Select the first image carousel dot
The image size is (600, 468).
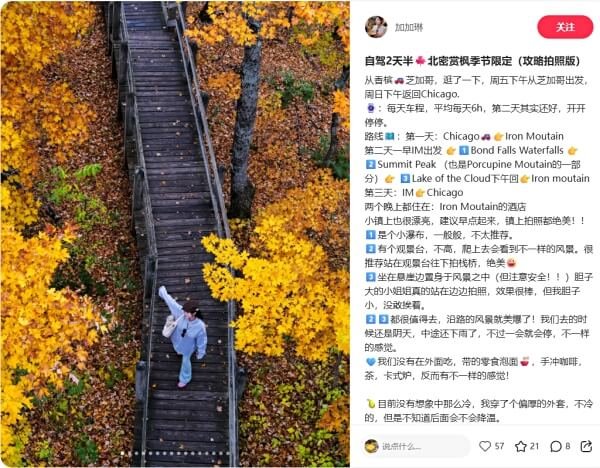tap(122, 453)
